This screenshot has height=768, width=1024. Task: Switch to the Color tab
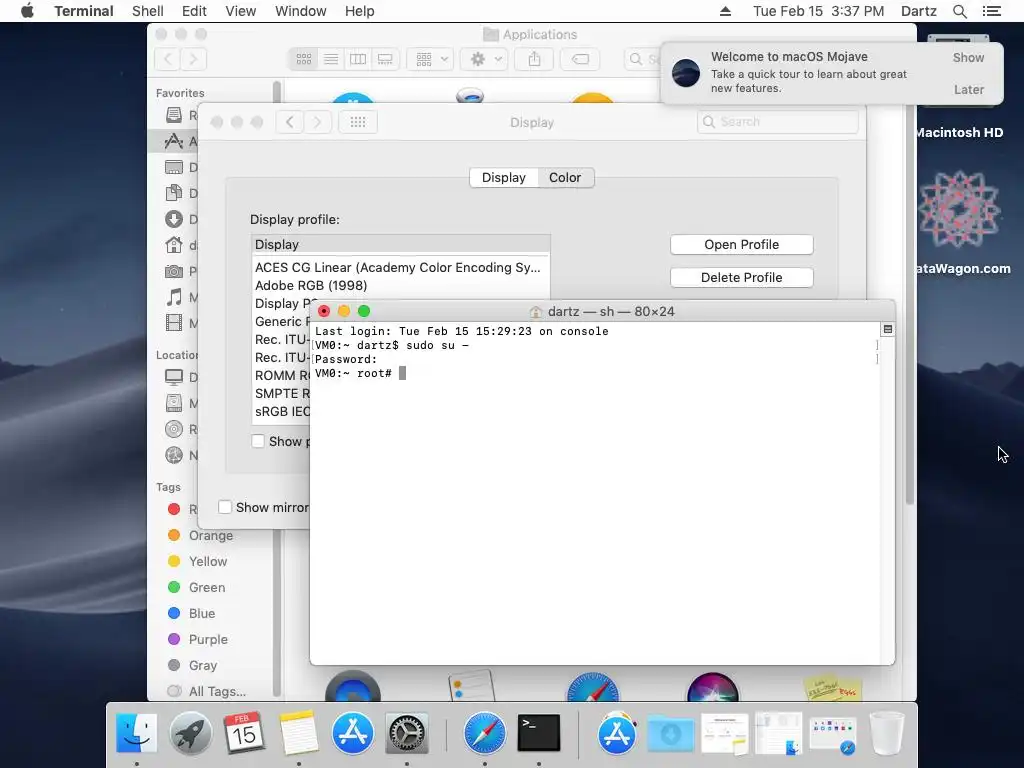565,178
